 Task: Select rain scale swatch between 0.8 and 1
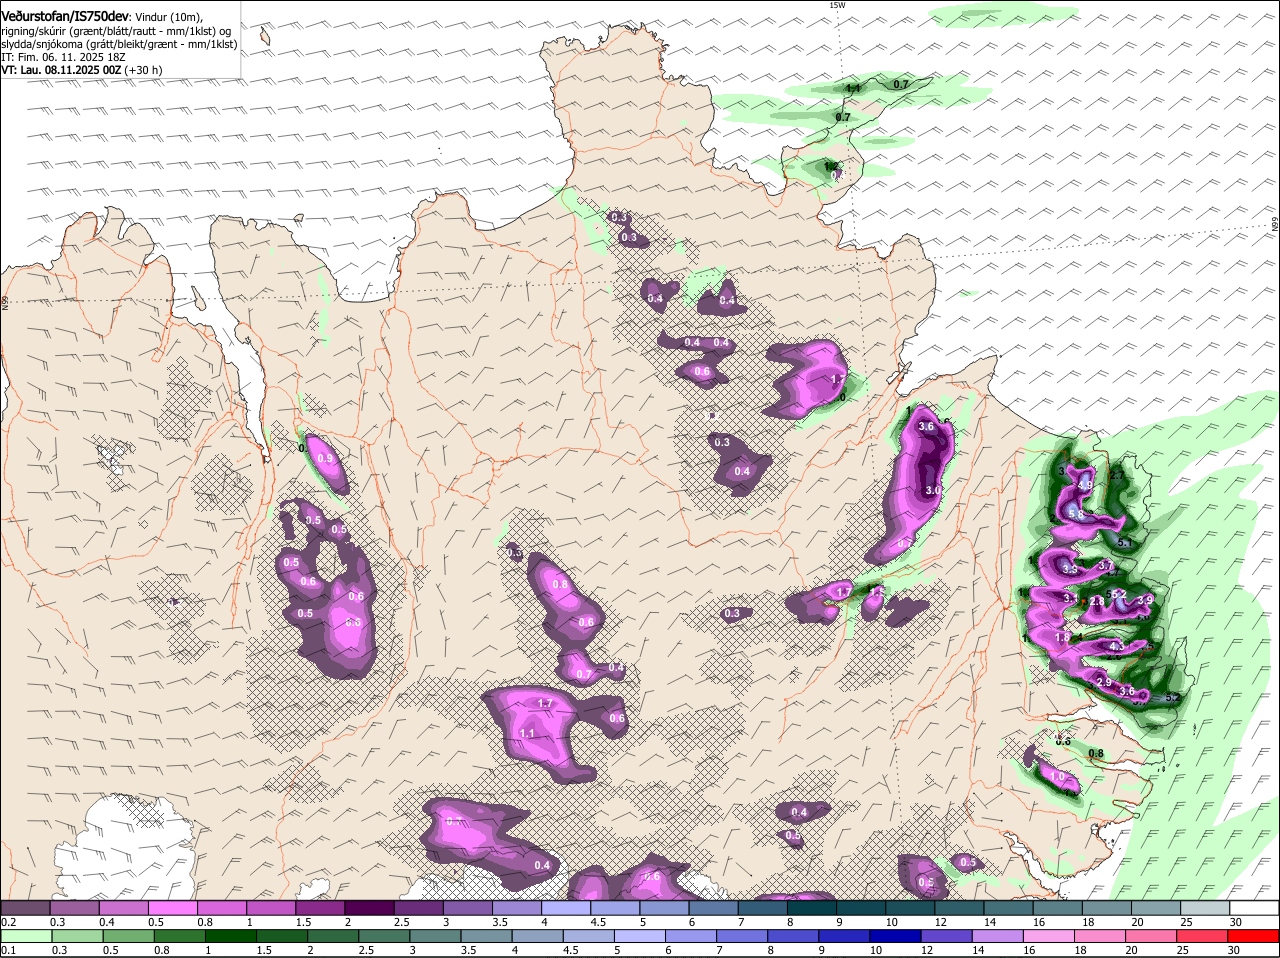click(180, 936)
